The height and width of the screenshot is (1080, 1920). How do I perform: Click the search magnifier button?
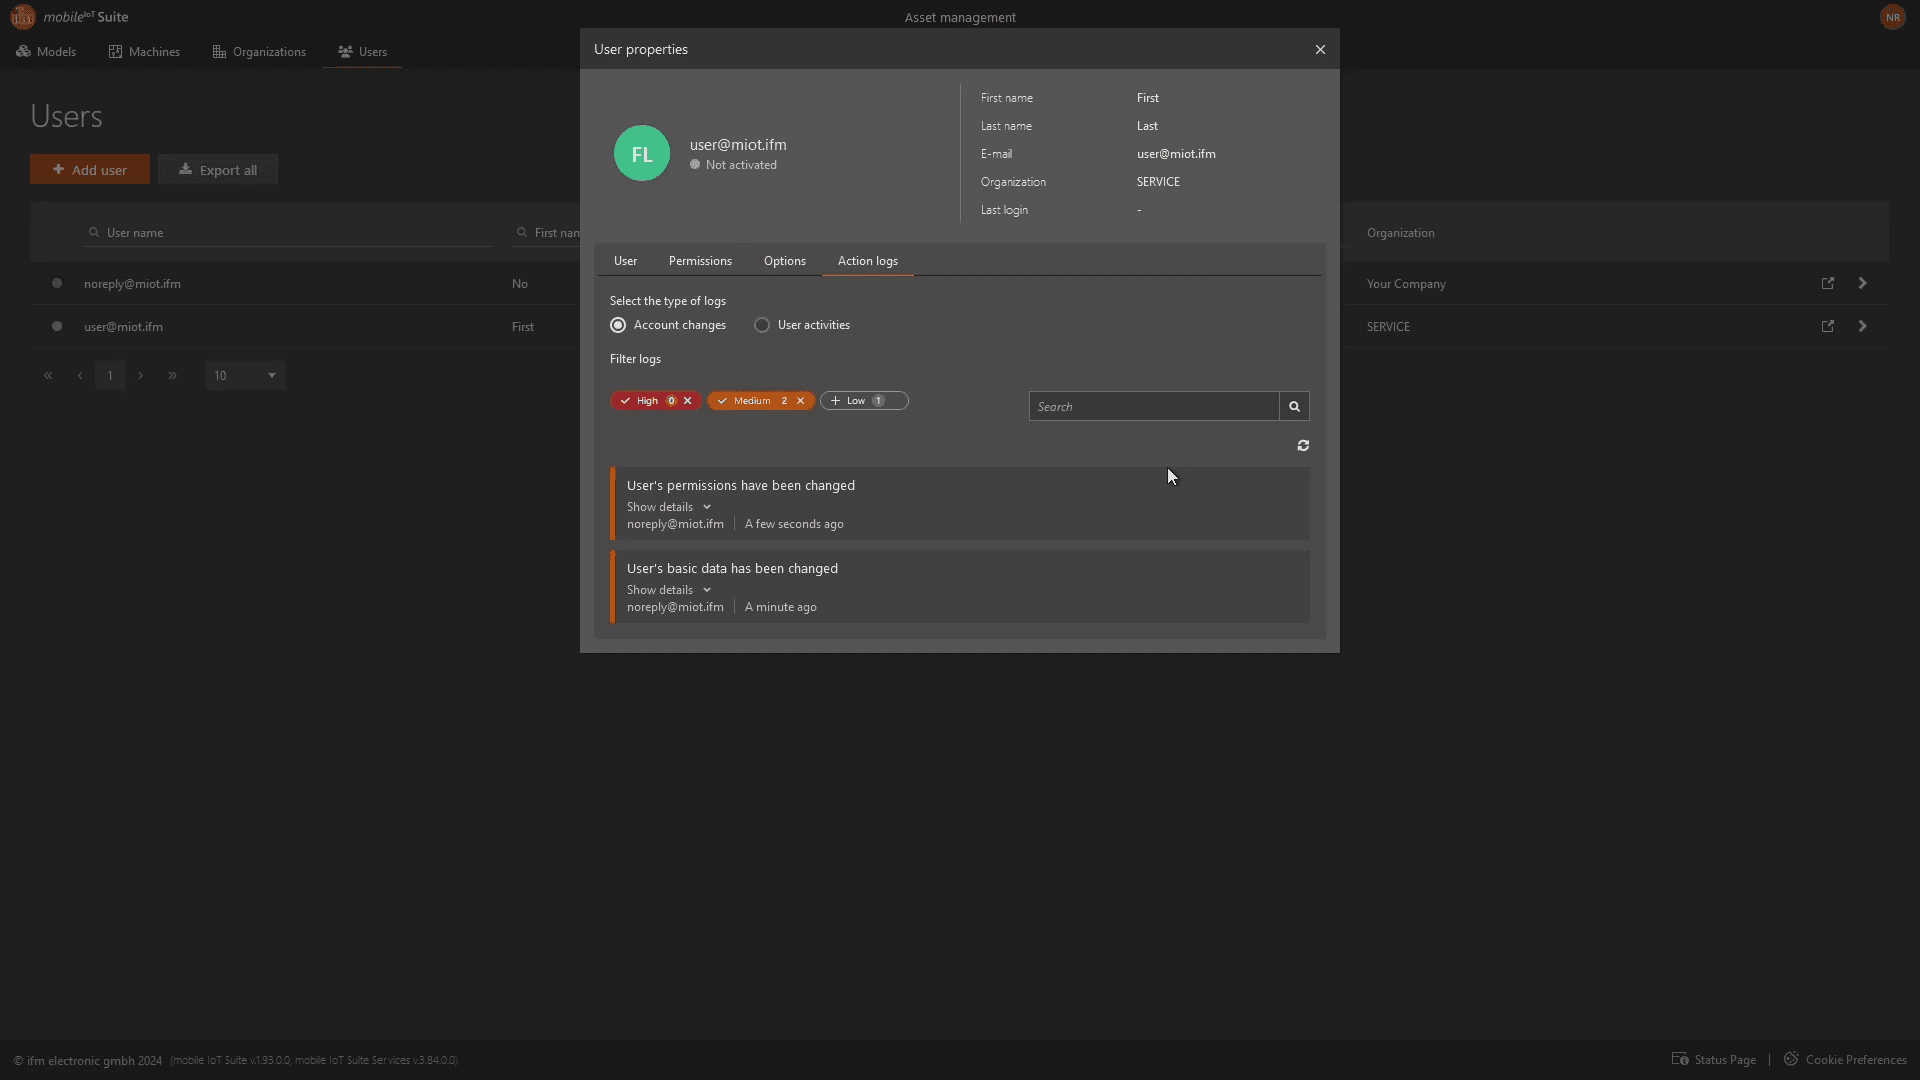point(1294,407)
